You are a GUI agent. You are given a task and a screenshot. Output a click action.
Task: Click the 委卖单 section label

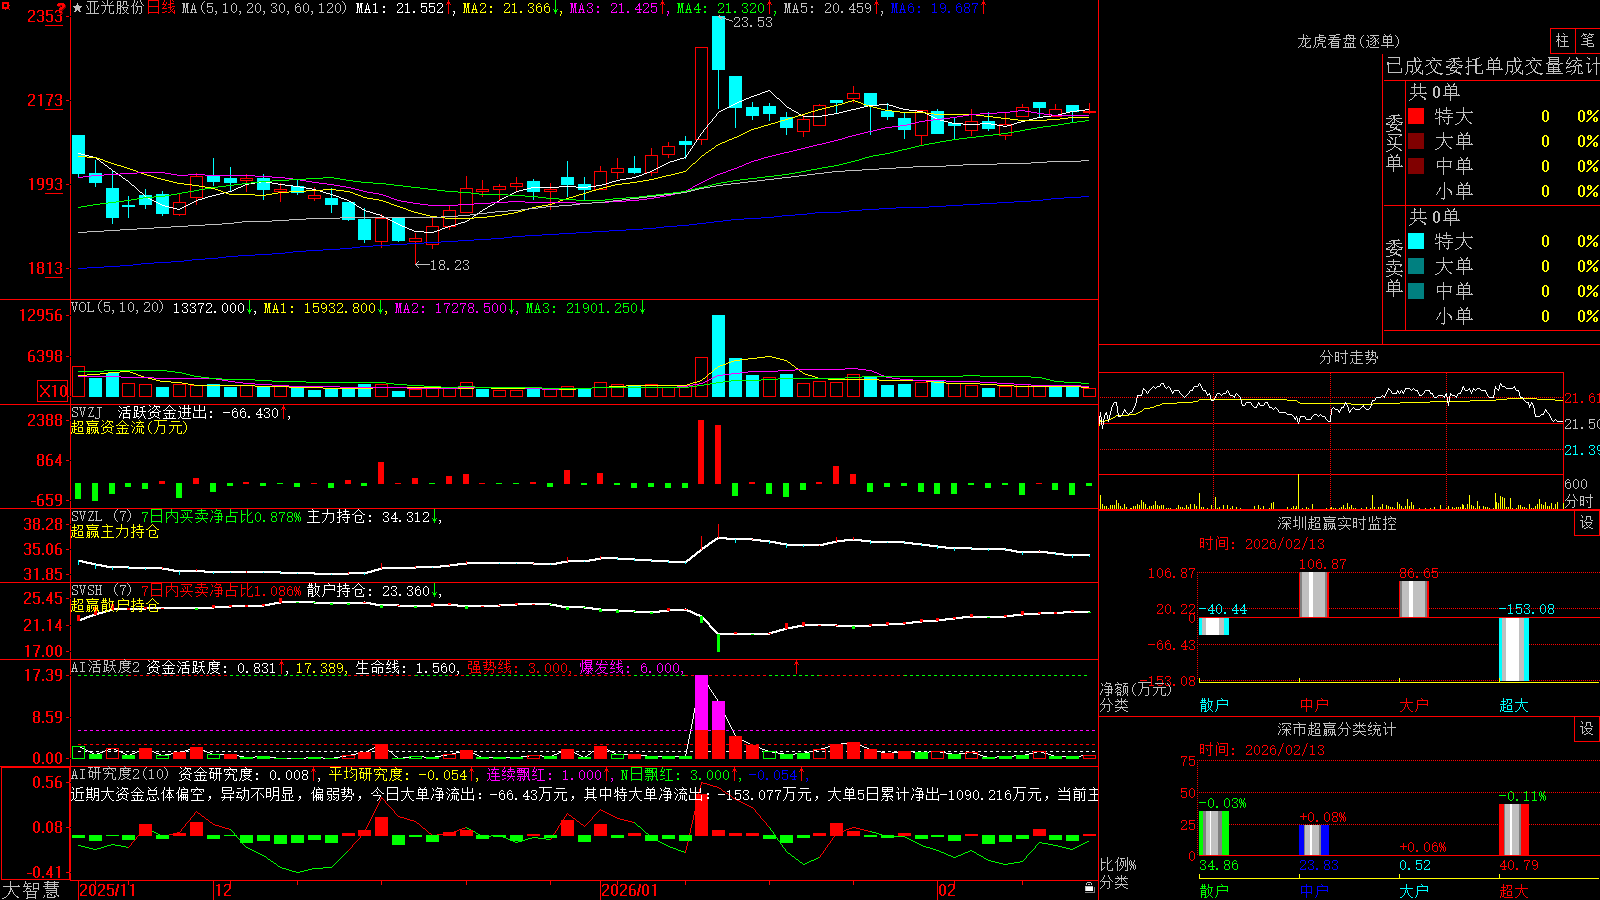(x=1394, y=267)
